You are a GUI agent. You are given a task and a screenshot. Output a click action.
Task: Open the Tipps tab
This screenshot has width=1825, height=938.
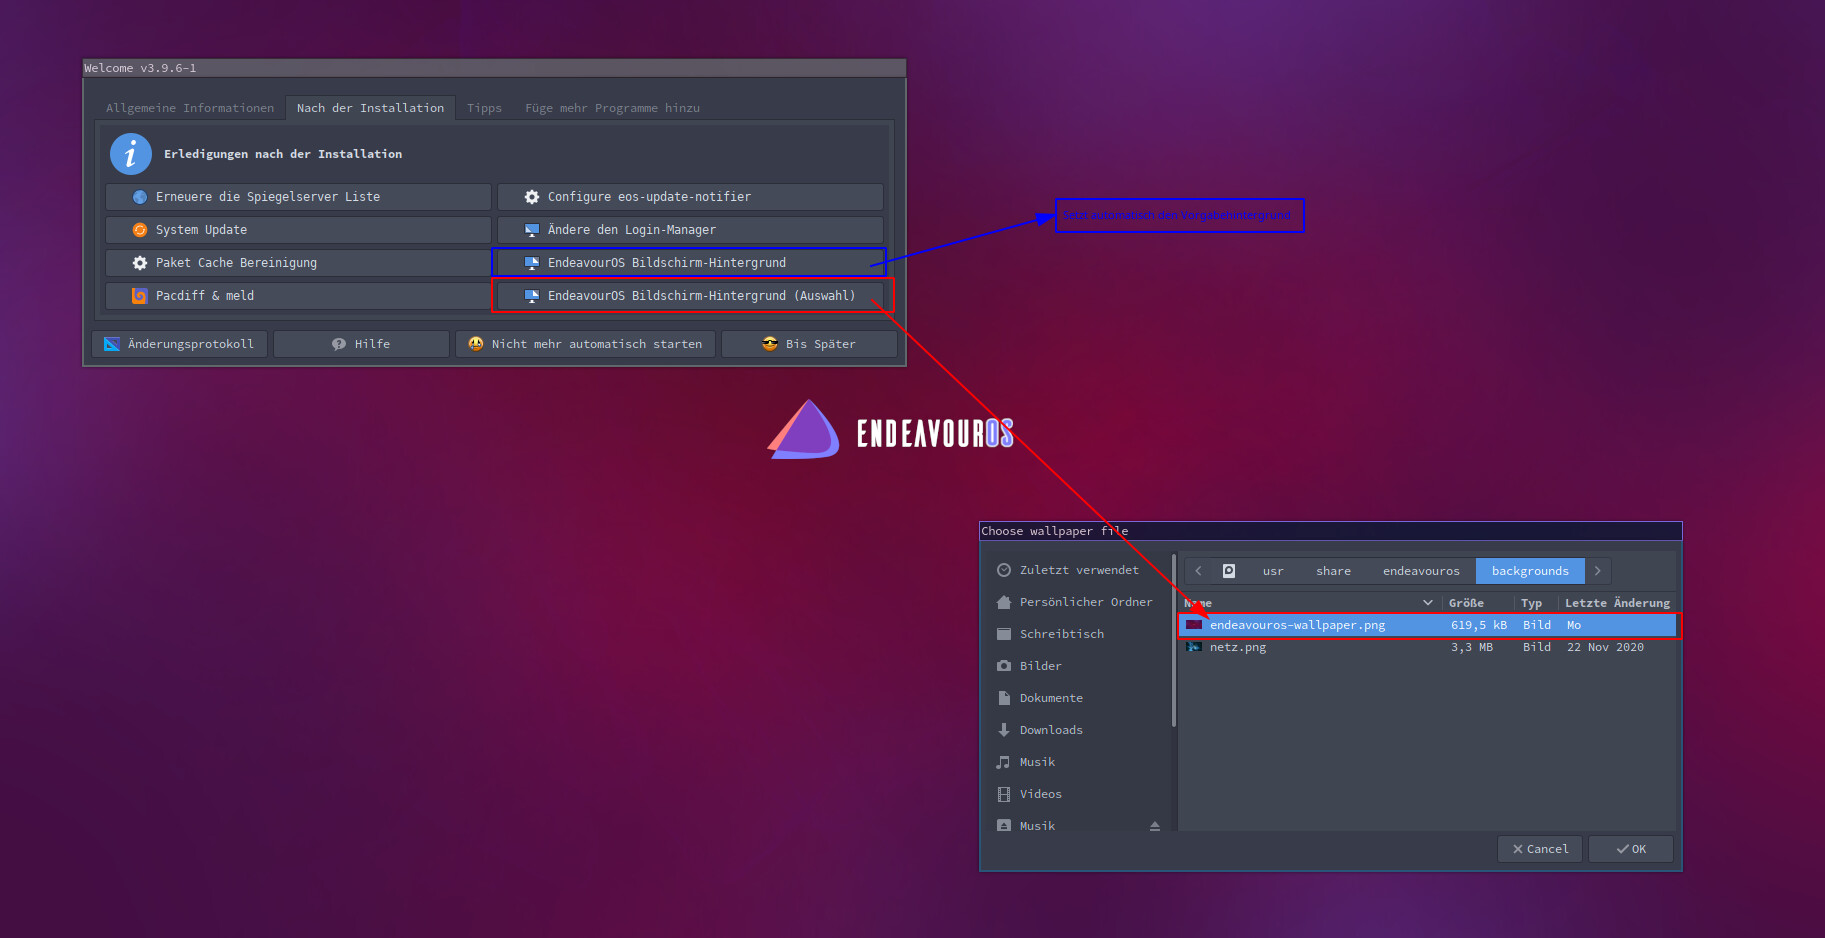(x=484, y=108)
